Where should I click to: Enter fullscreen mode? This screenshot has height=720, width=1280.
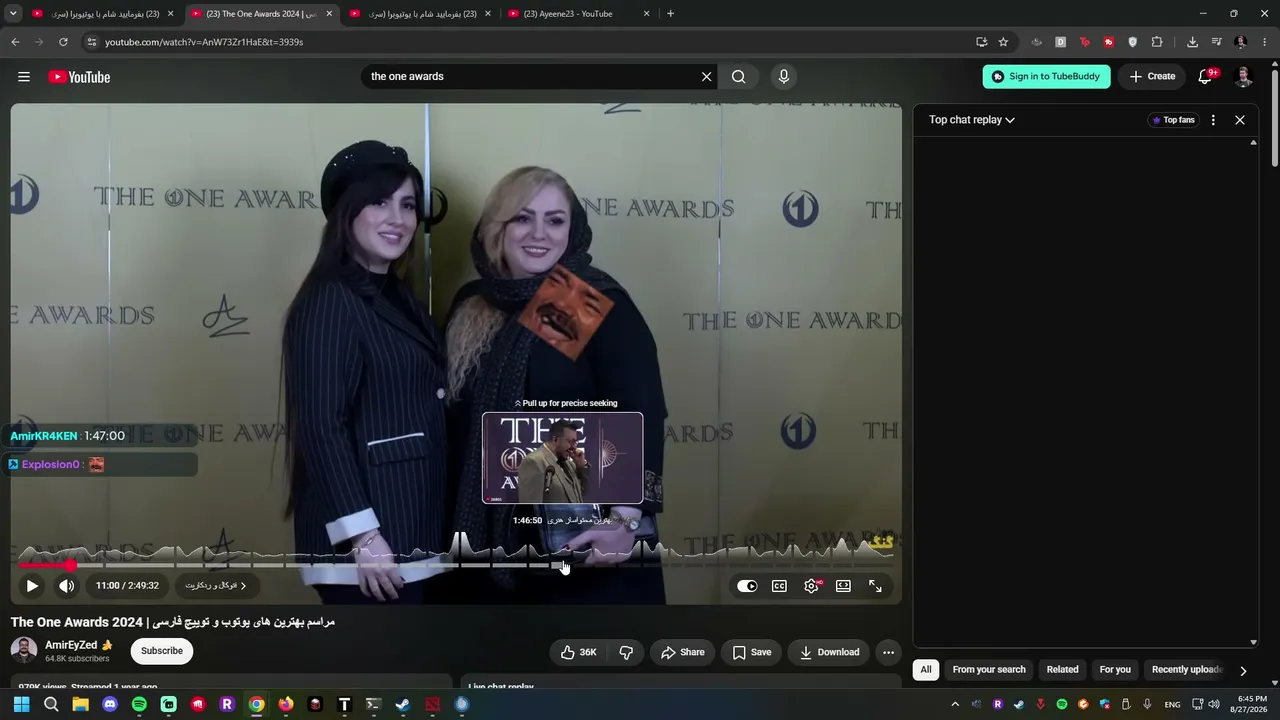875,586
